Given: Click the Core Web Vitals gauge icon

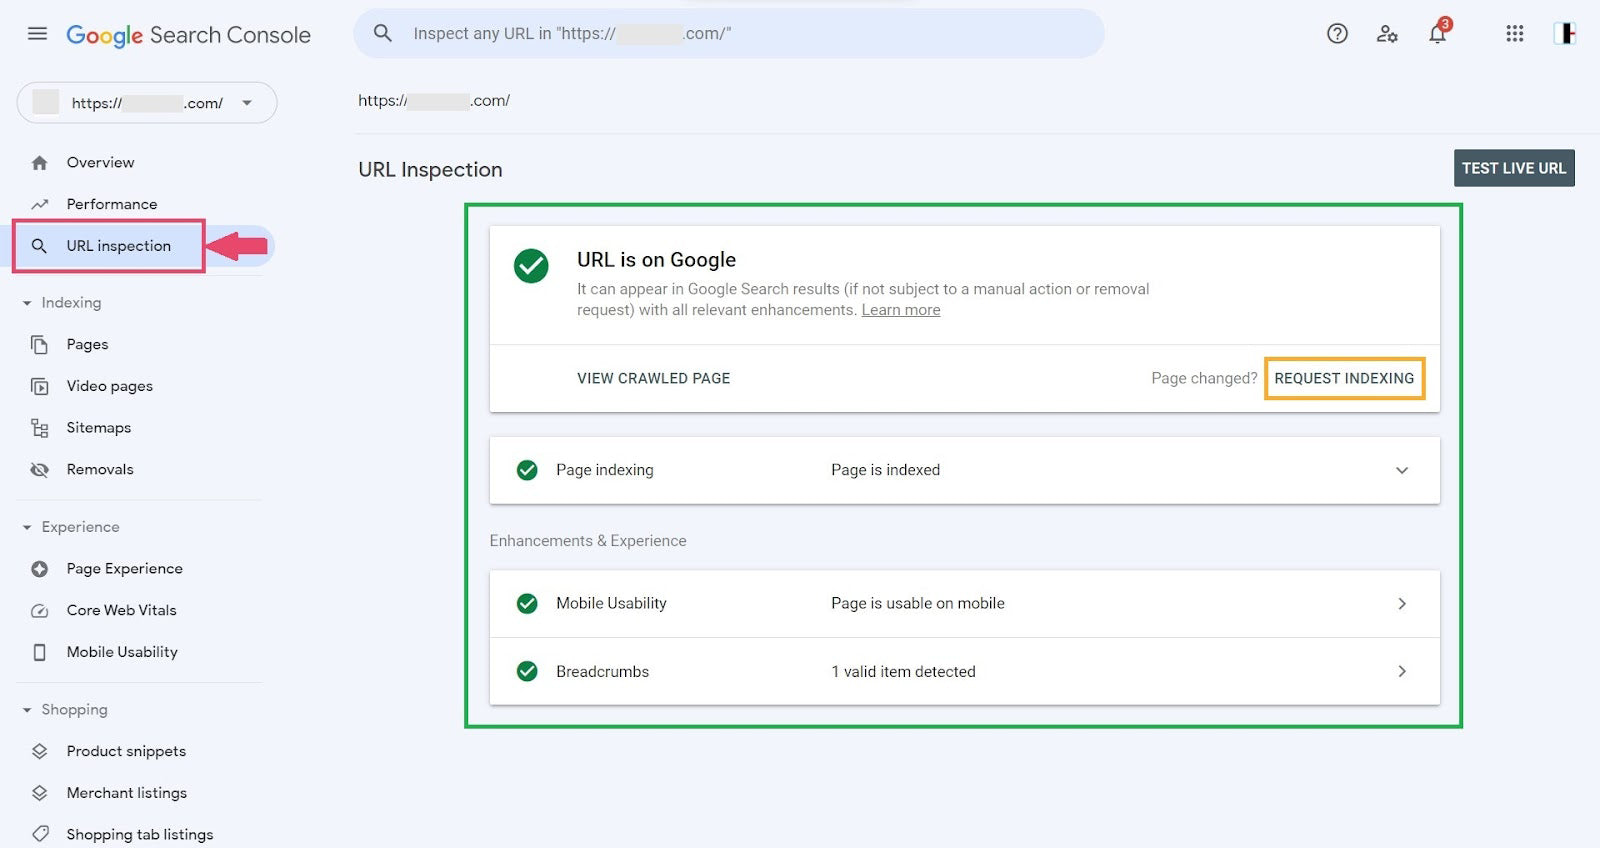Looking at the screenshot, I should [x=40, y=611].
